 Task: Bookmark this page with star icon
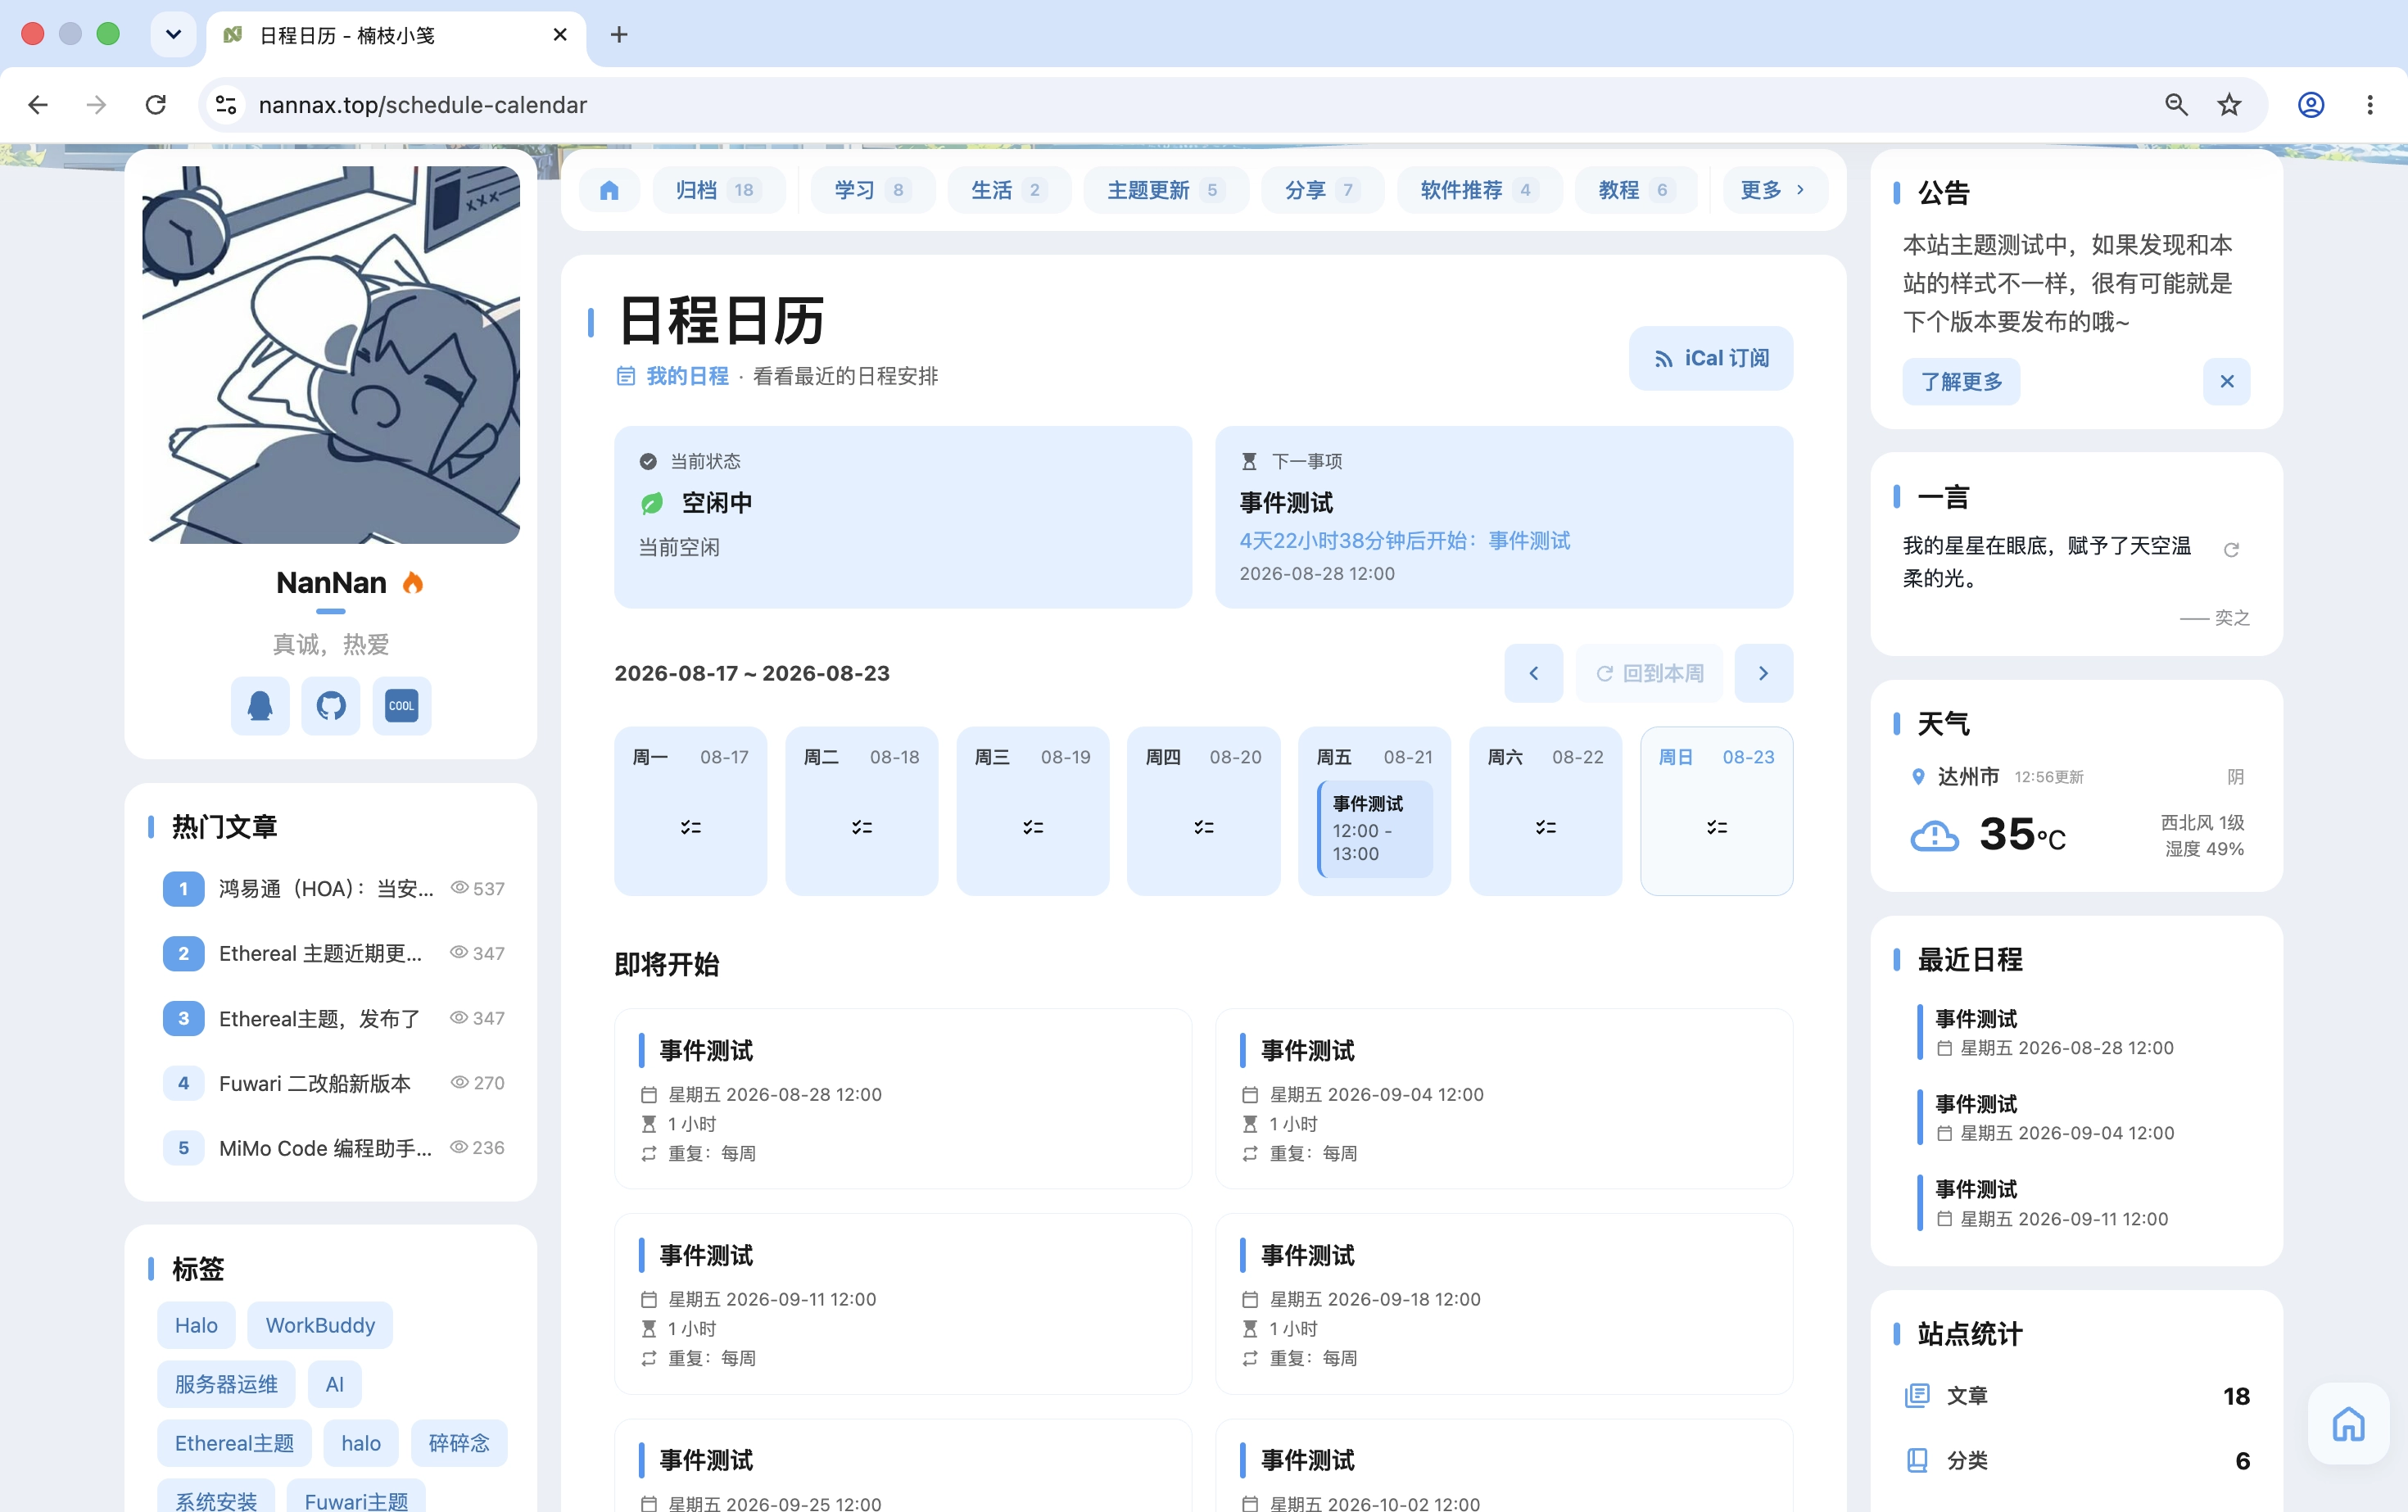coord(2229,105)
